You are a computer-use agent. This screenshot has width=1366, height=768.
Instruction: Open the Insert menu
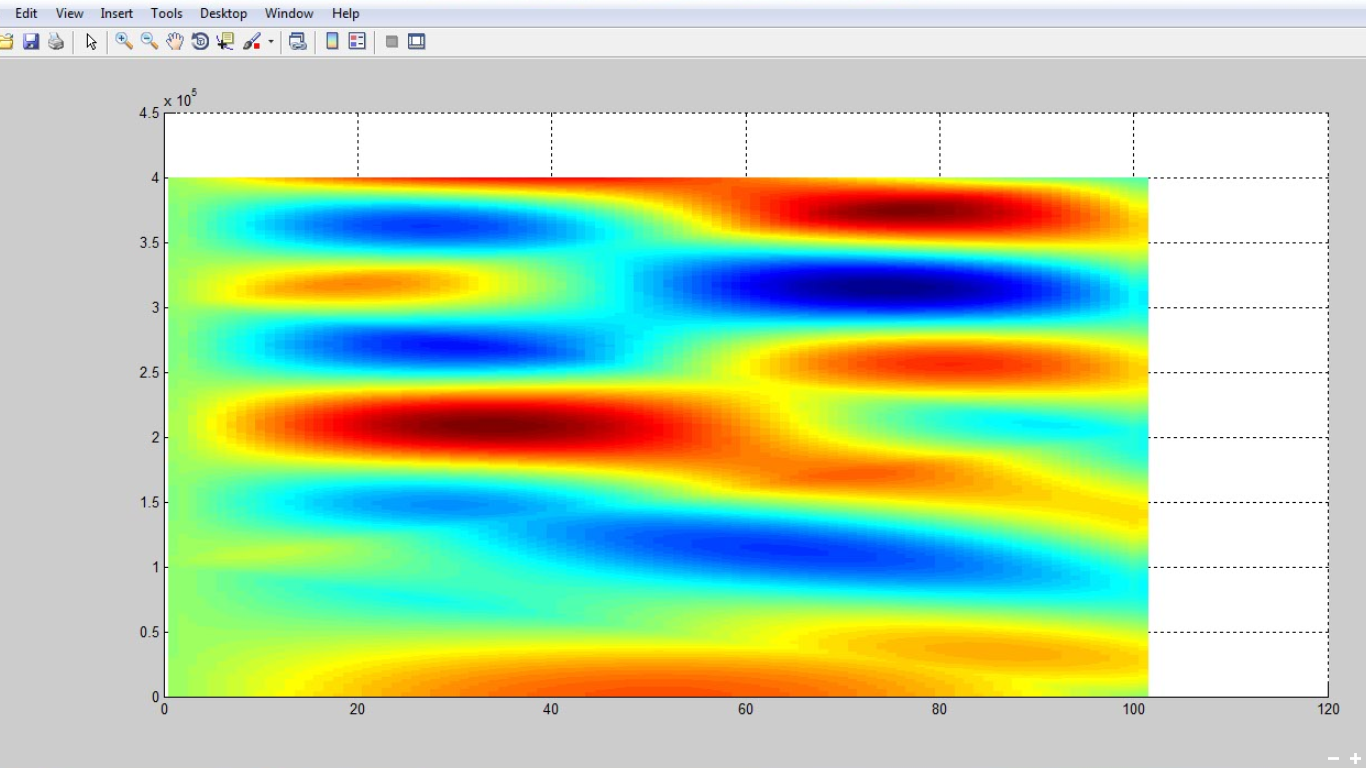tap(116, 13)
